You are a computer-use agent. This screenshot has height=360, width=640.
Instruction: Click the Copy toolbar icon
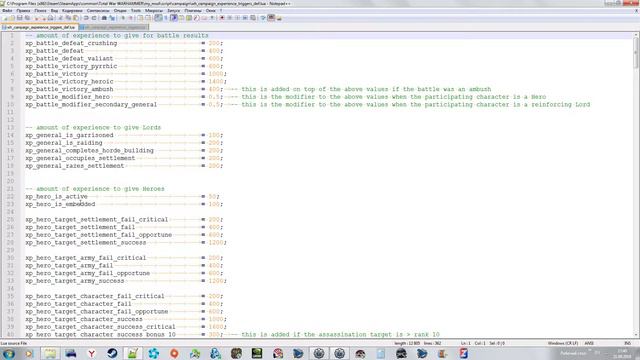tap(68, 18)
